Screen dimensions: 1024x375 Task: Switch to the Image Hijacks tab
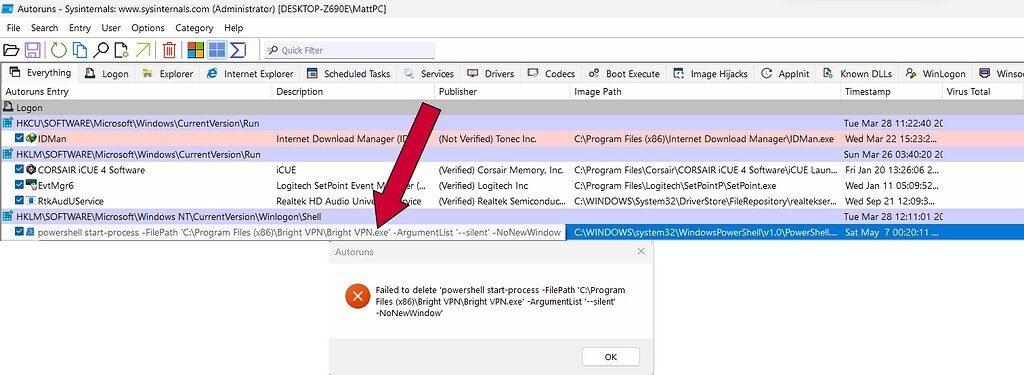point(711,74)
